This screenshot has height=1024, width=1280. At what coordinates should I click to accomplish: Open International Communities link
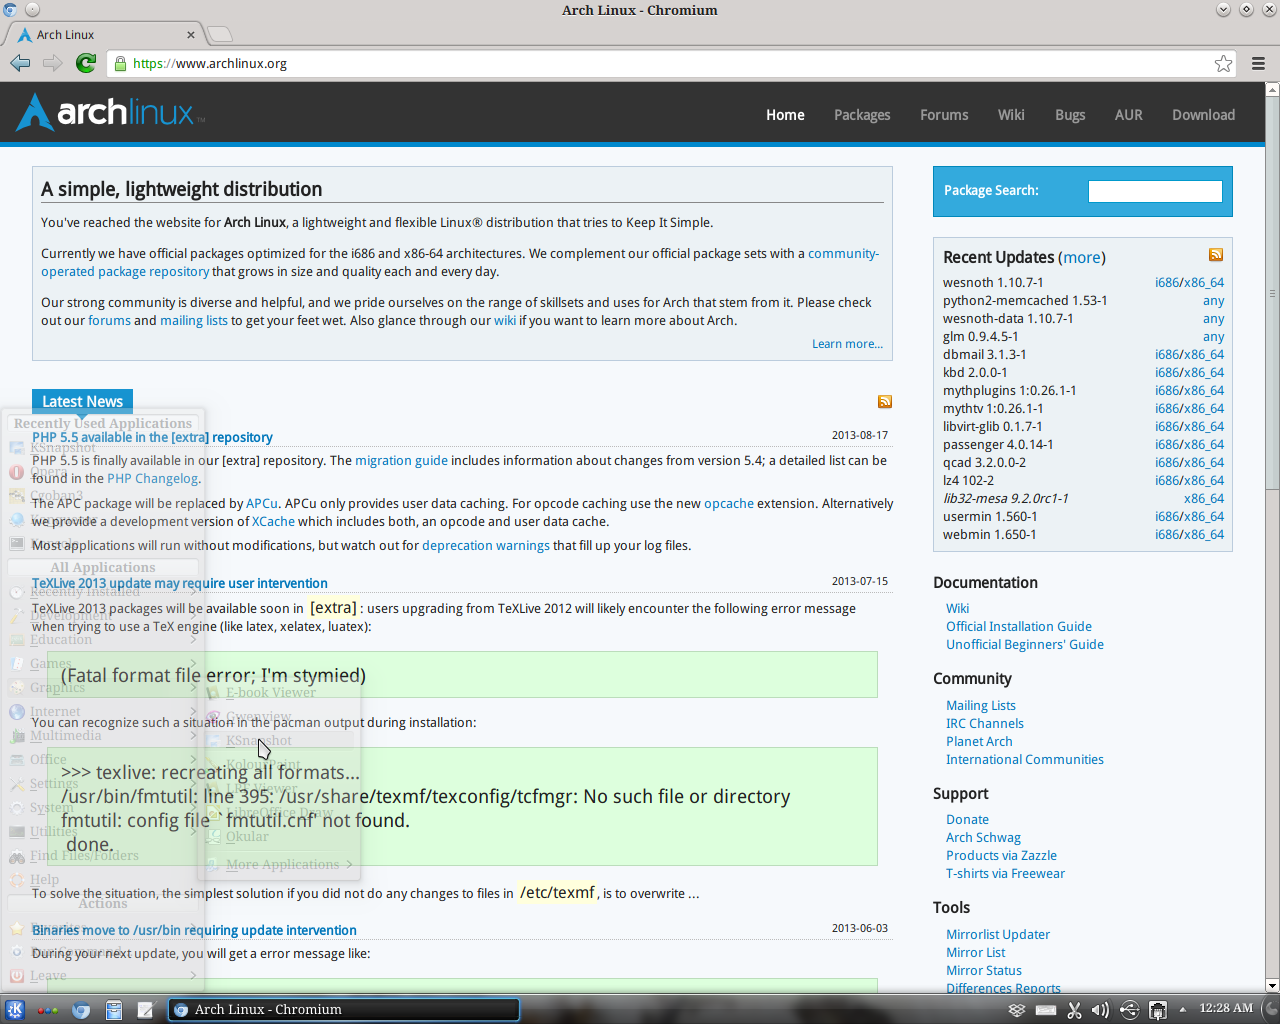tap(1025, 760)
